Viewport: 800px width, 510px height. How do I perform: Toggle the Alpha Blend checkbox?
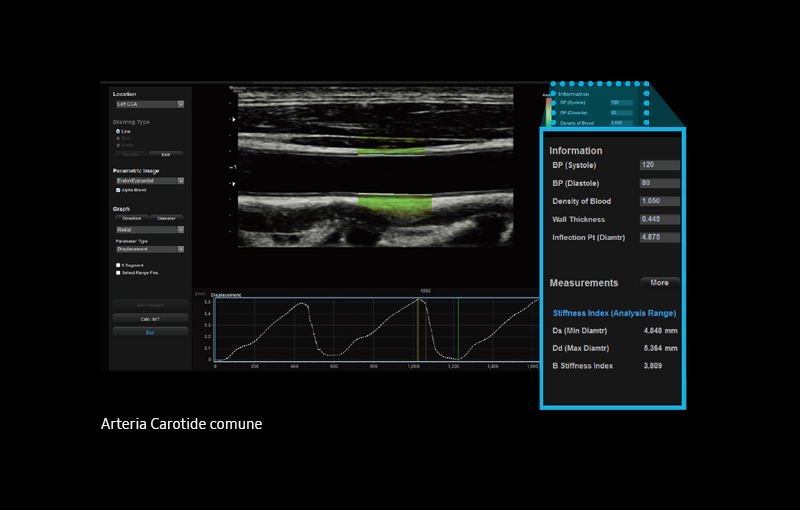point(118,190)
